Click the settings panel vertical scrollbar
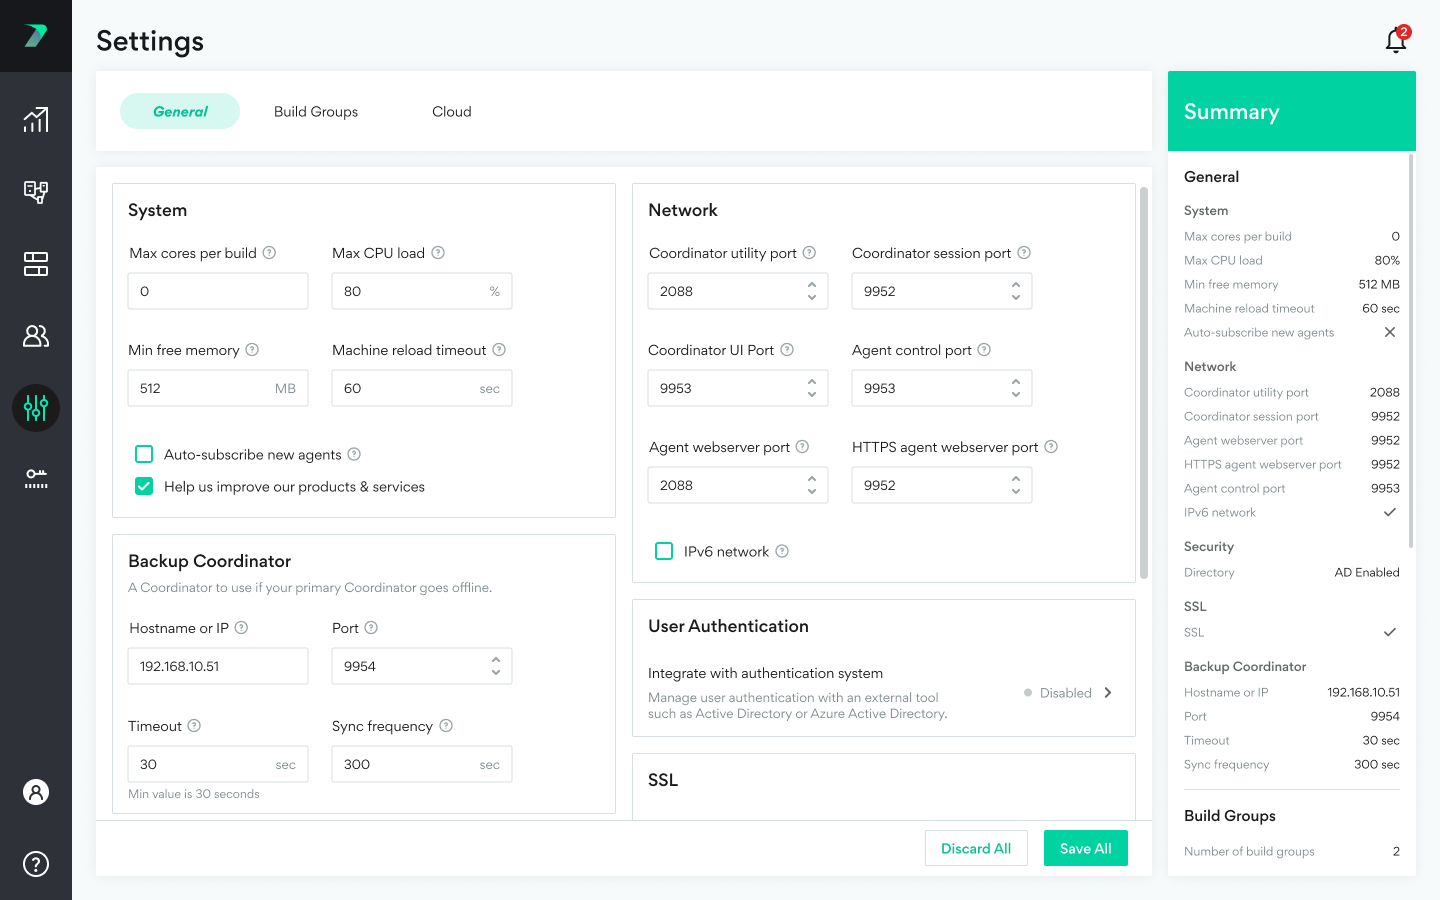This screenshot has height=900, width=1440. (1144, 380)
